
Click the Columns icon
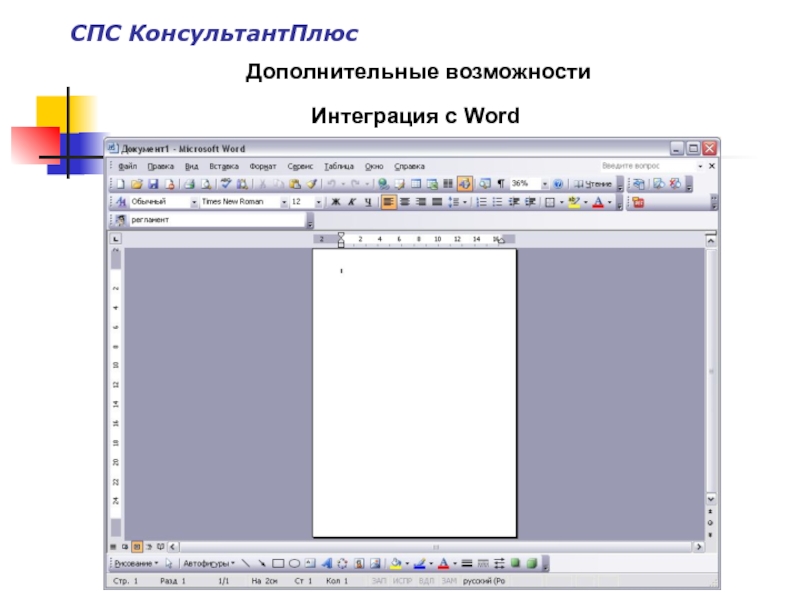tap(448, 184)
